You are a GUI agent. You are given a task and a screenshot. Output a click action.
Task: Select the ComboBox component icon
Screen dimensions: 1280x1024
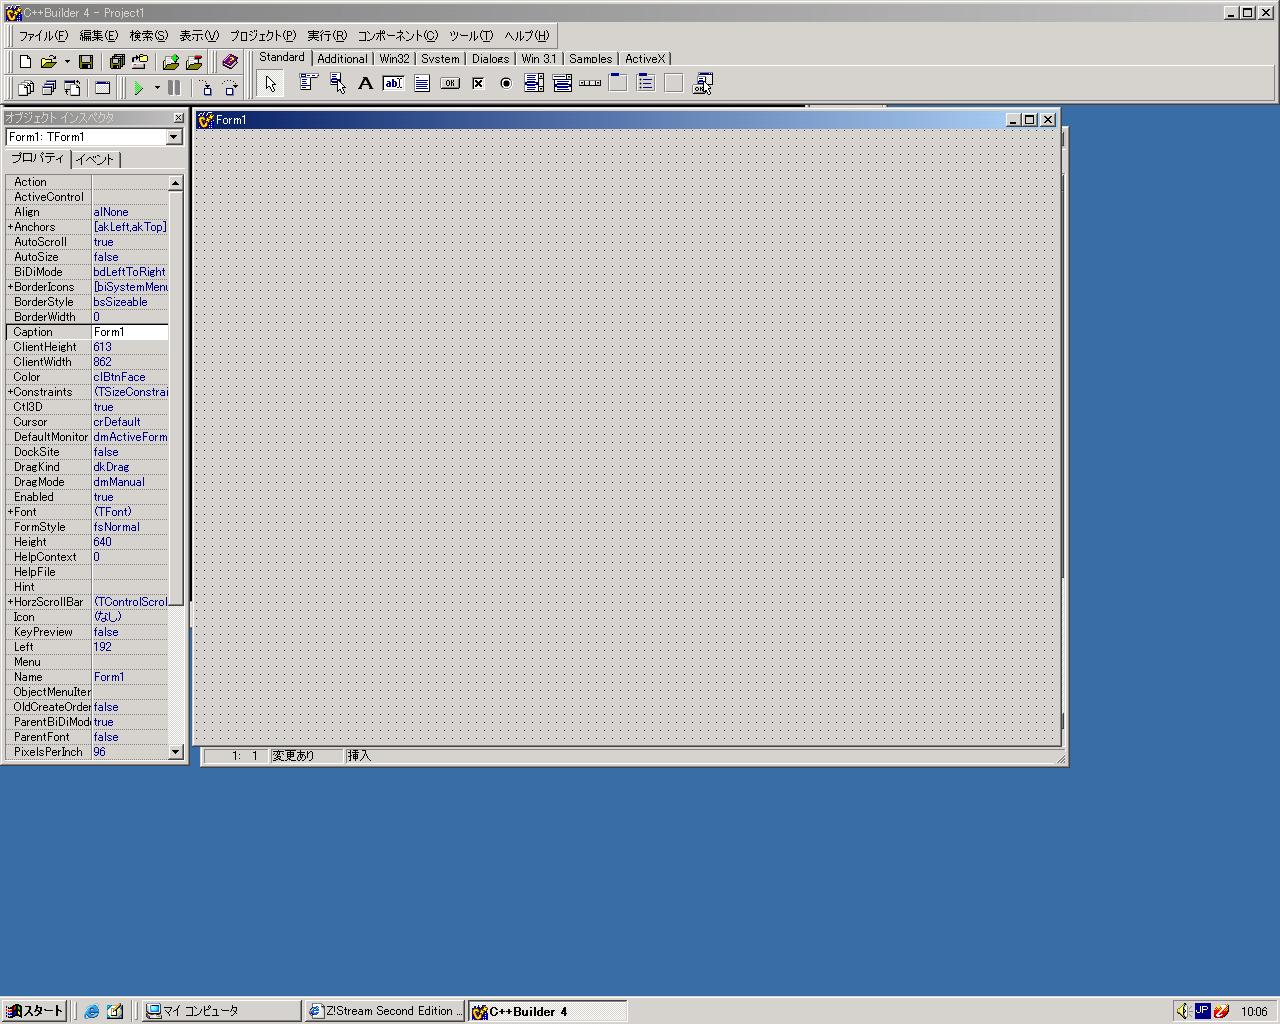[x=562, y=83]
